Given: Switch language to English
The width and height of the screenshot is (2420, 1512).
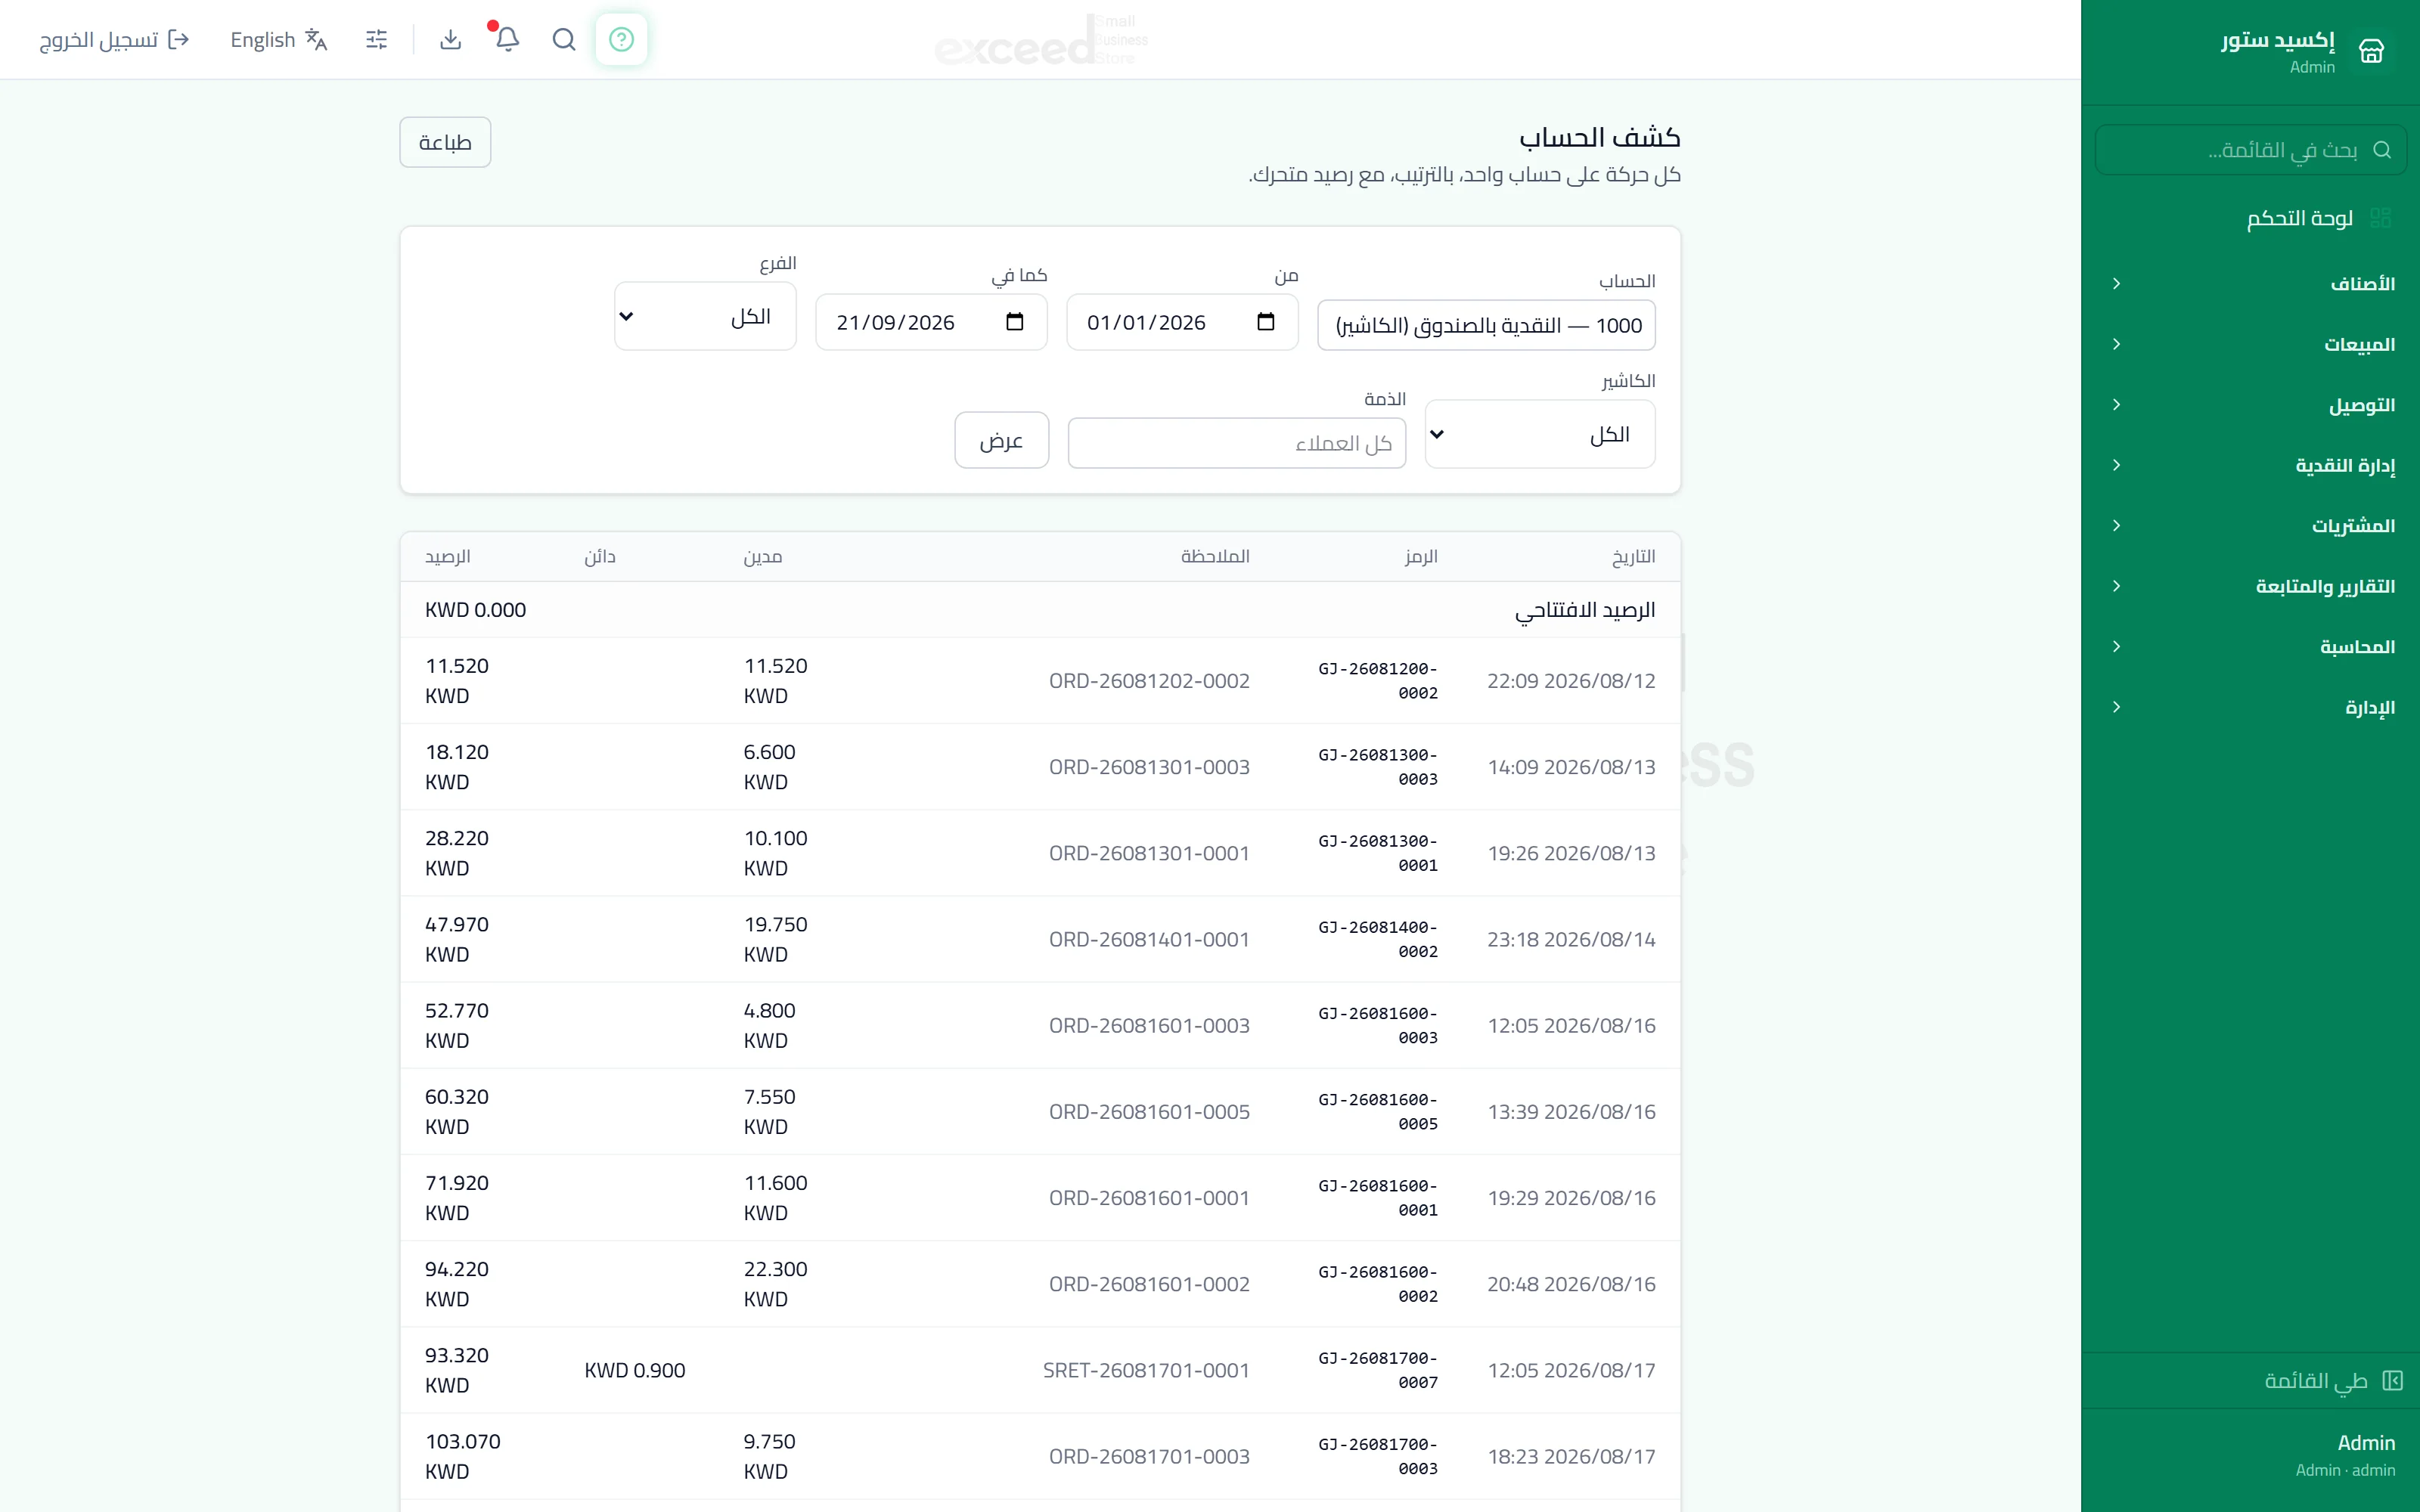Looking at the screenshot, I should tap(279, 39).
